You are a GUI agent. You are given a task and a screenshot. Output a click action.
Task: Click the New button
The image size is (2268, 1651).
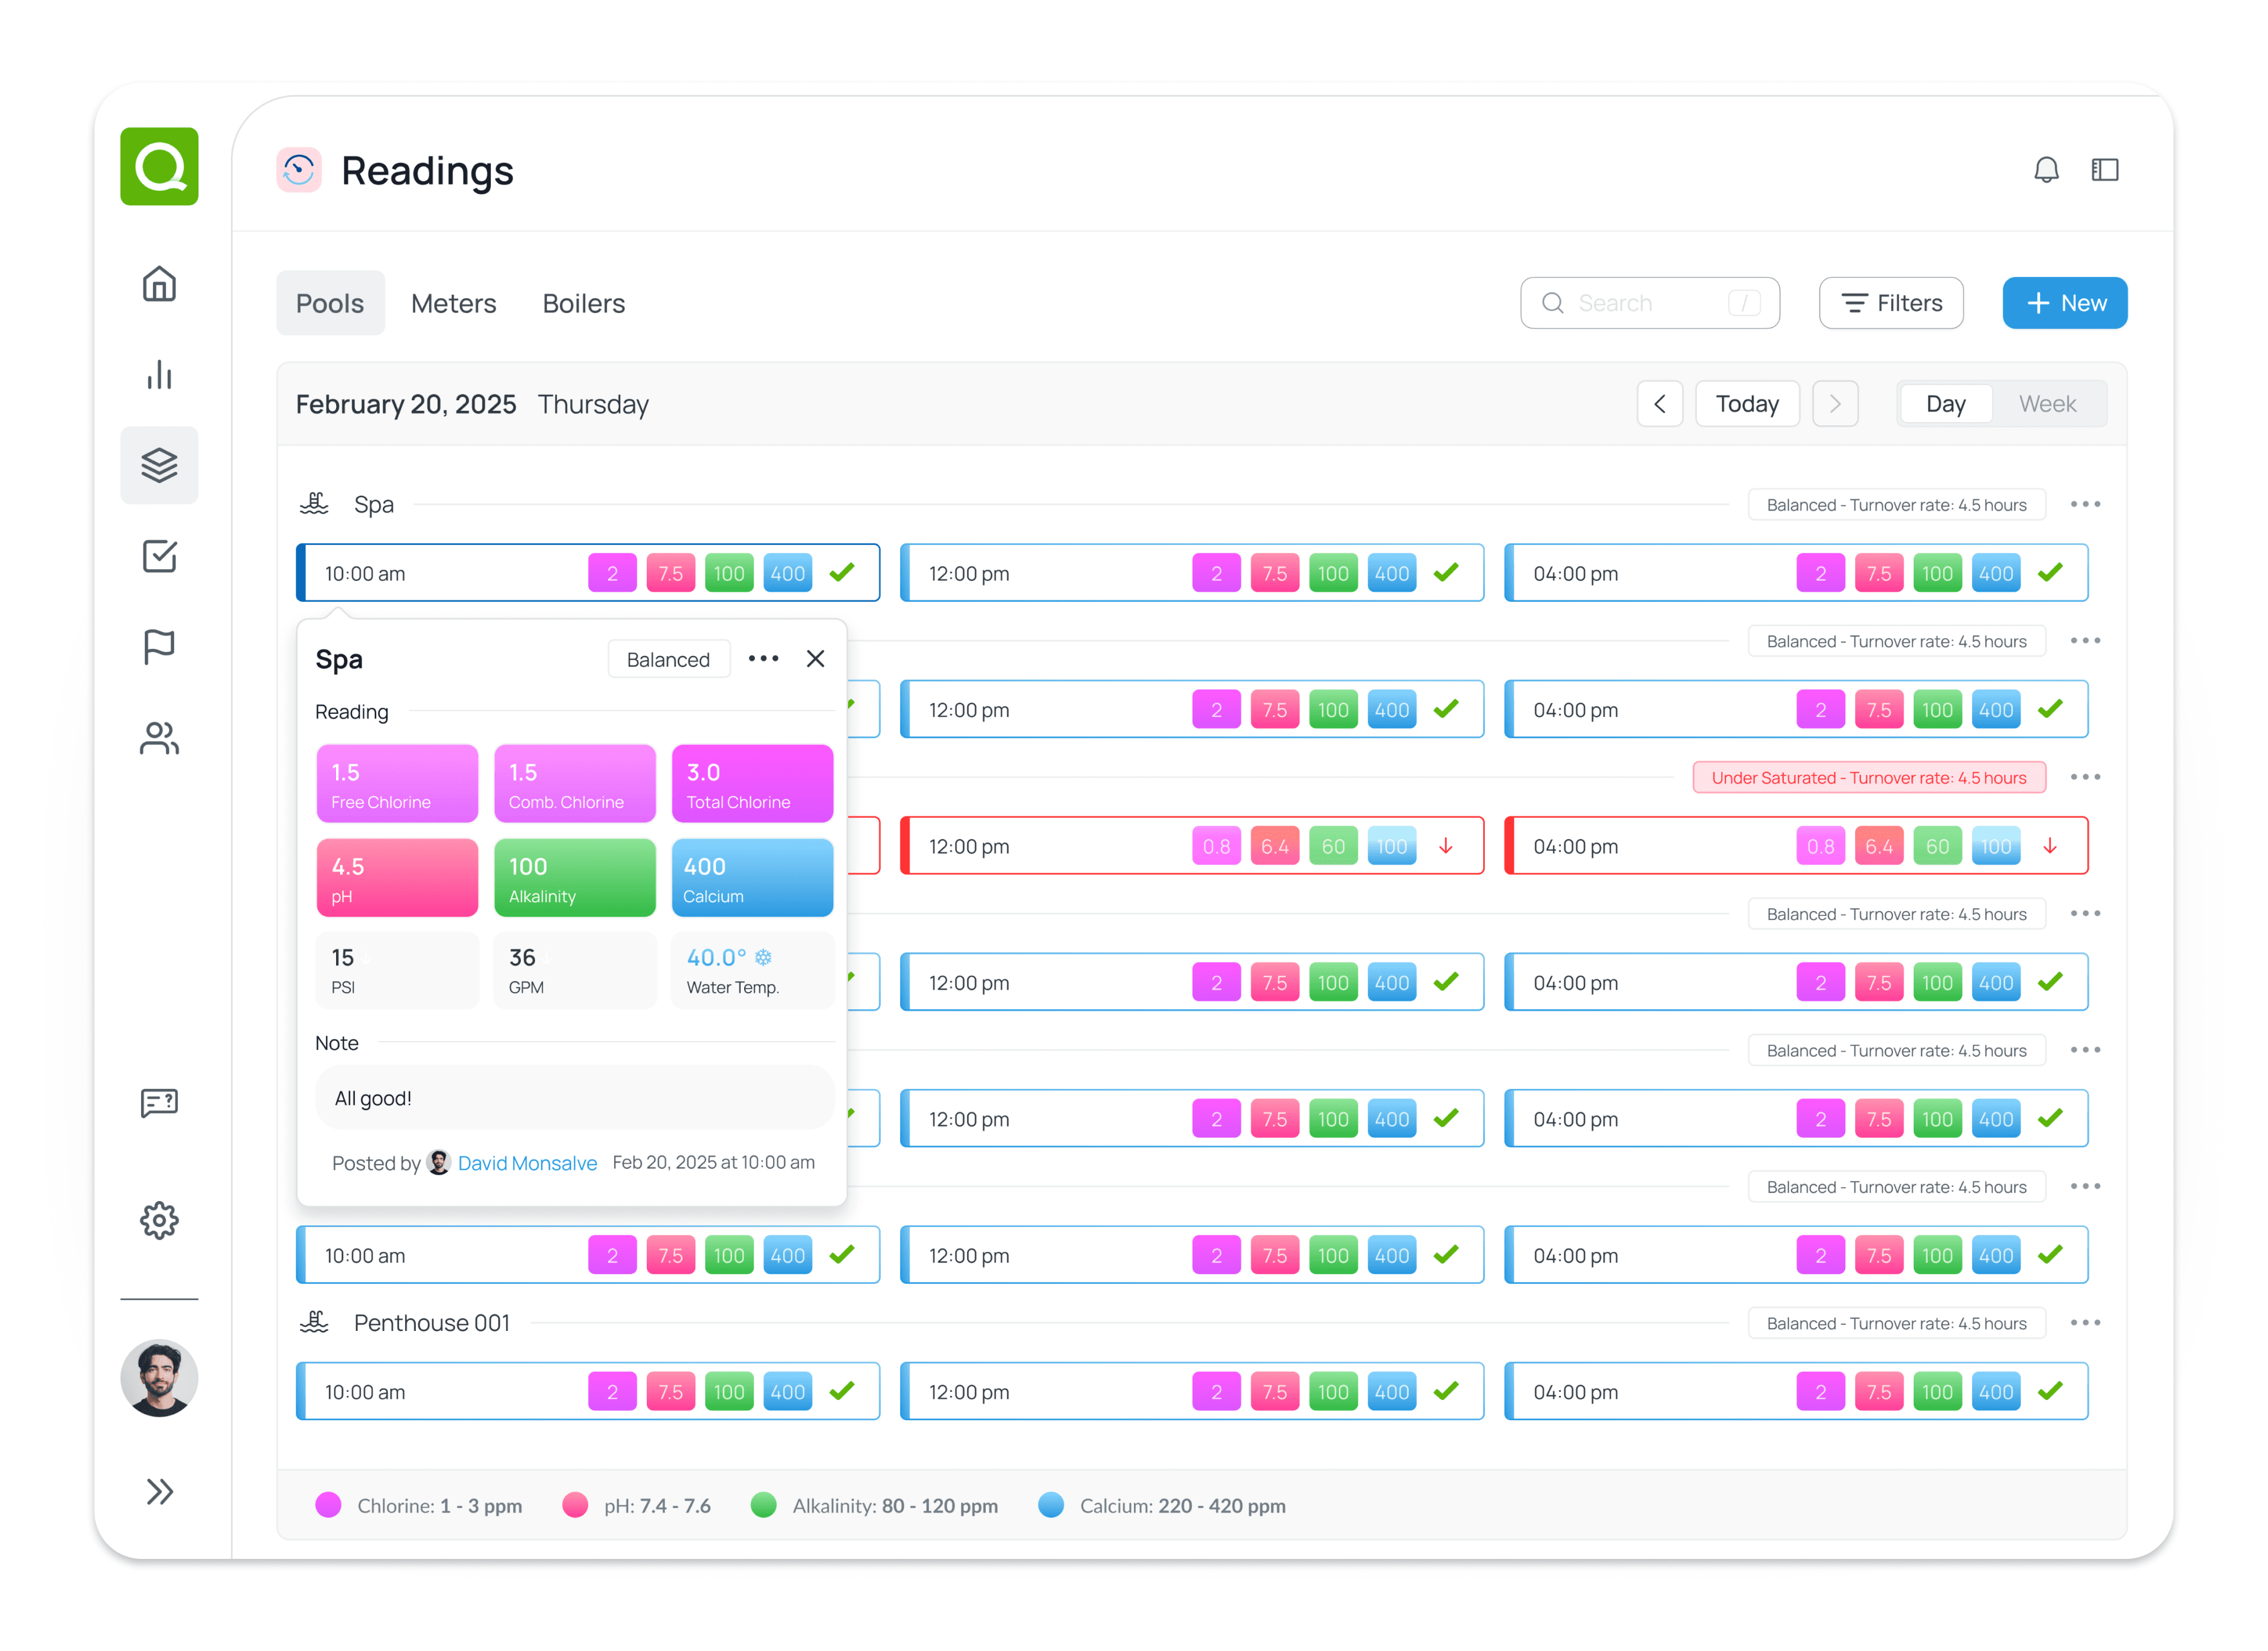(x=2064, y=303)
